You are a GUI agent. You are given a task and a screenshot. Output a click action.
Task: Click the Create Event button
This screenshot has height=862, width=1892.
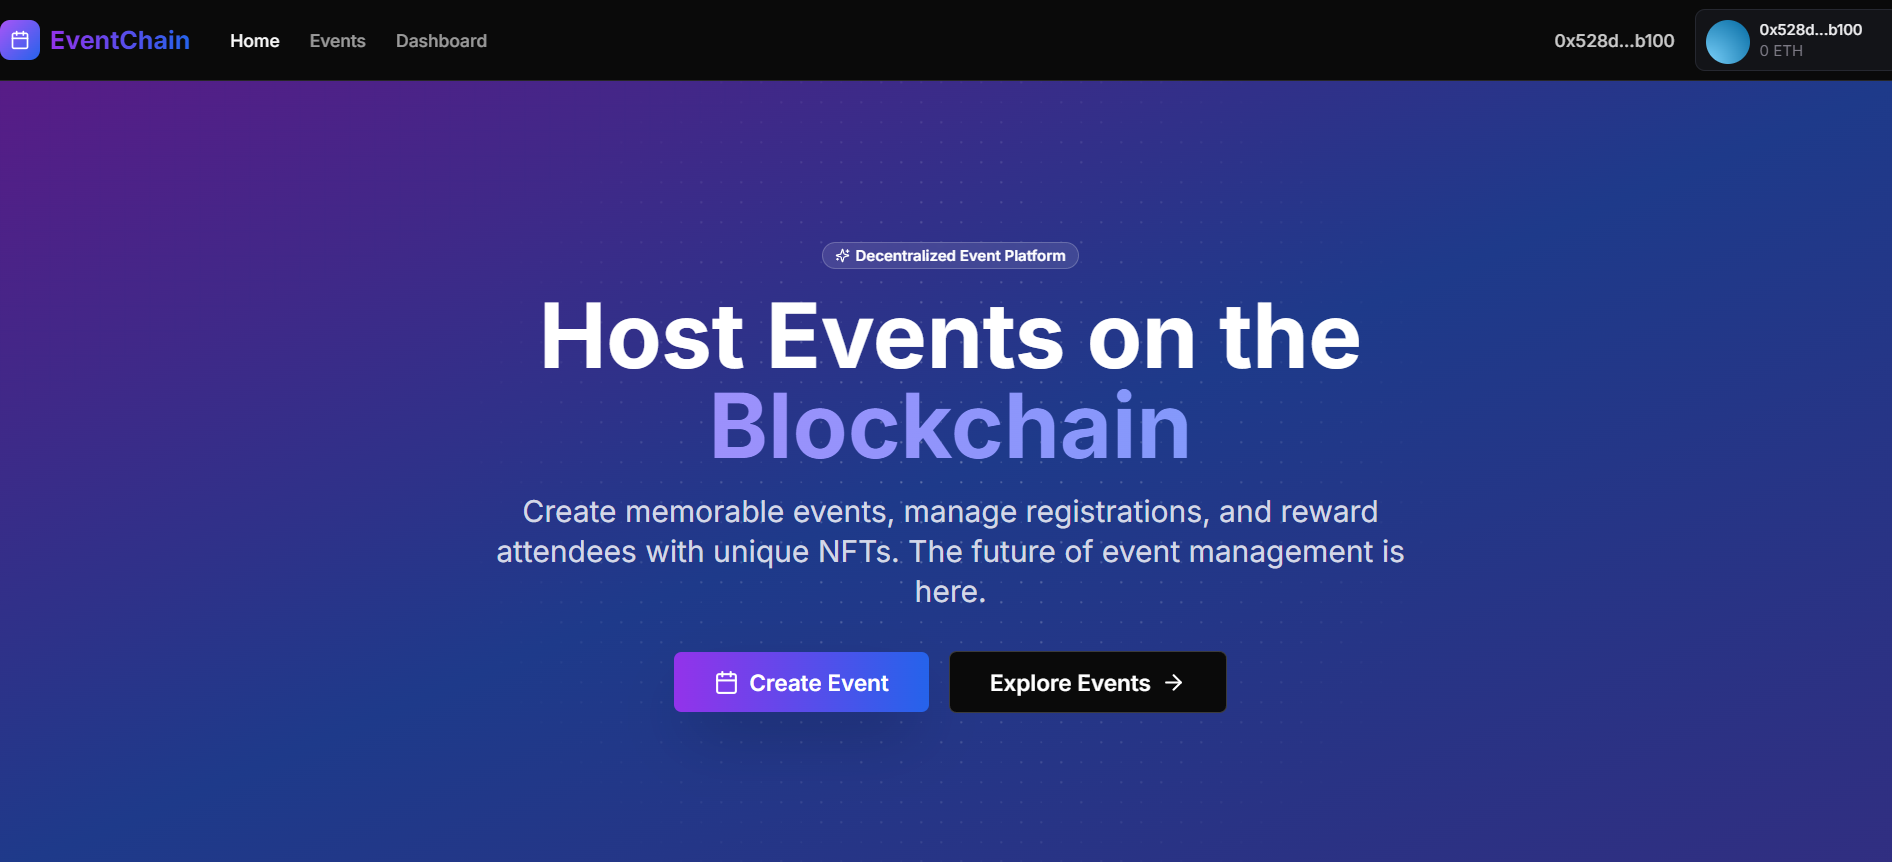pos(801,682)
